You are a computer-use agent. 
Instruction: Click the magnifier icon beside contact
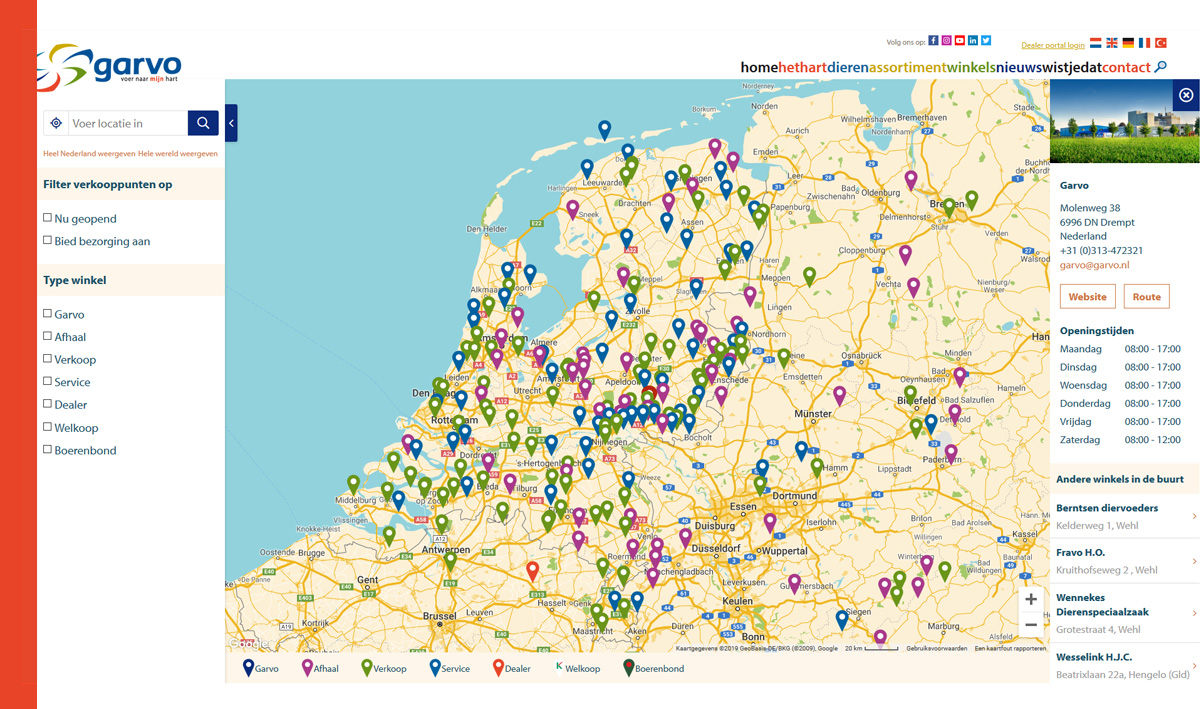tap(1161, 67)
